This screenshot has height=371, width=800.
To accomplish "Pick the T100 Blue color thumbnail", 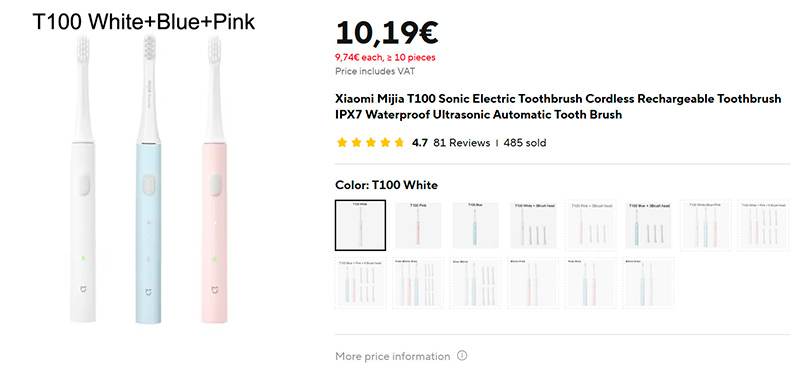I will pos(476,225).
